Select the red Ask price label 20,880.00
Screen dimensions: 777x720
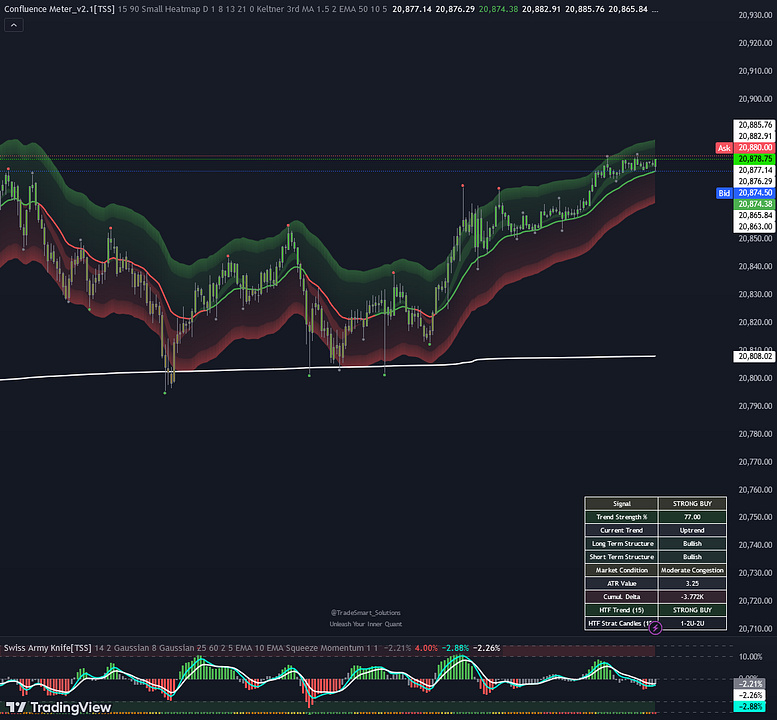pos(754,148)
